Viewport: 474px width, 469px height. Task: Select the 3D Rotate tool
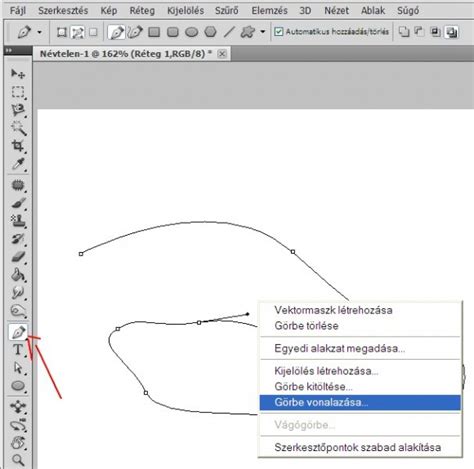pos(18,407)
